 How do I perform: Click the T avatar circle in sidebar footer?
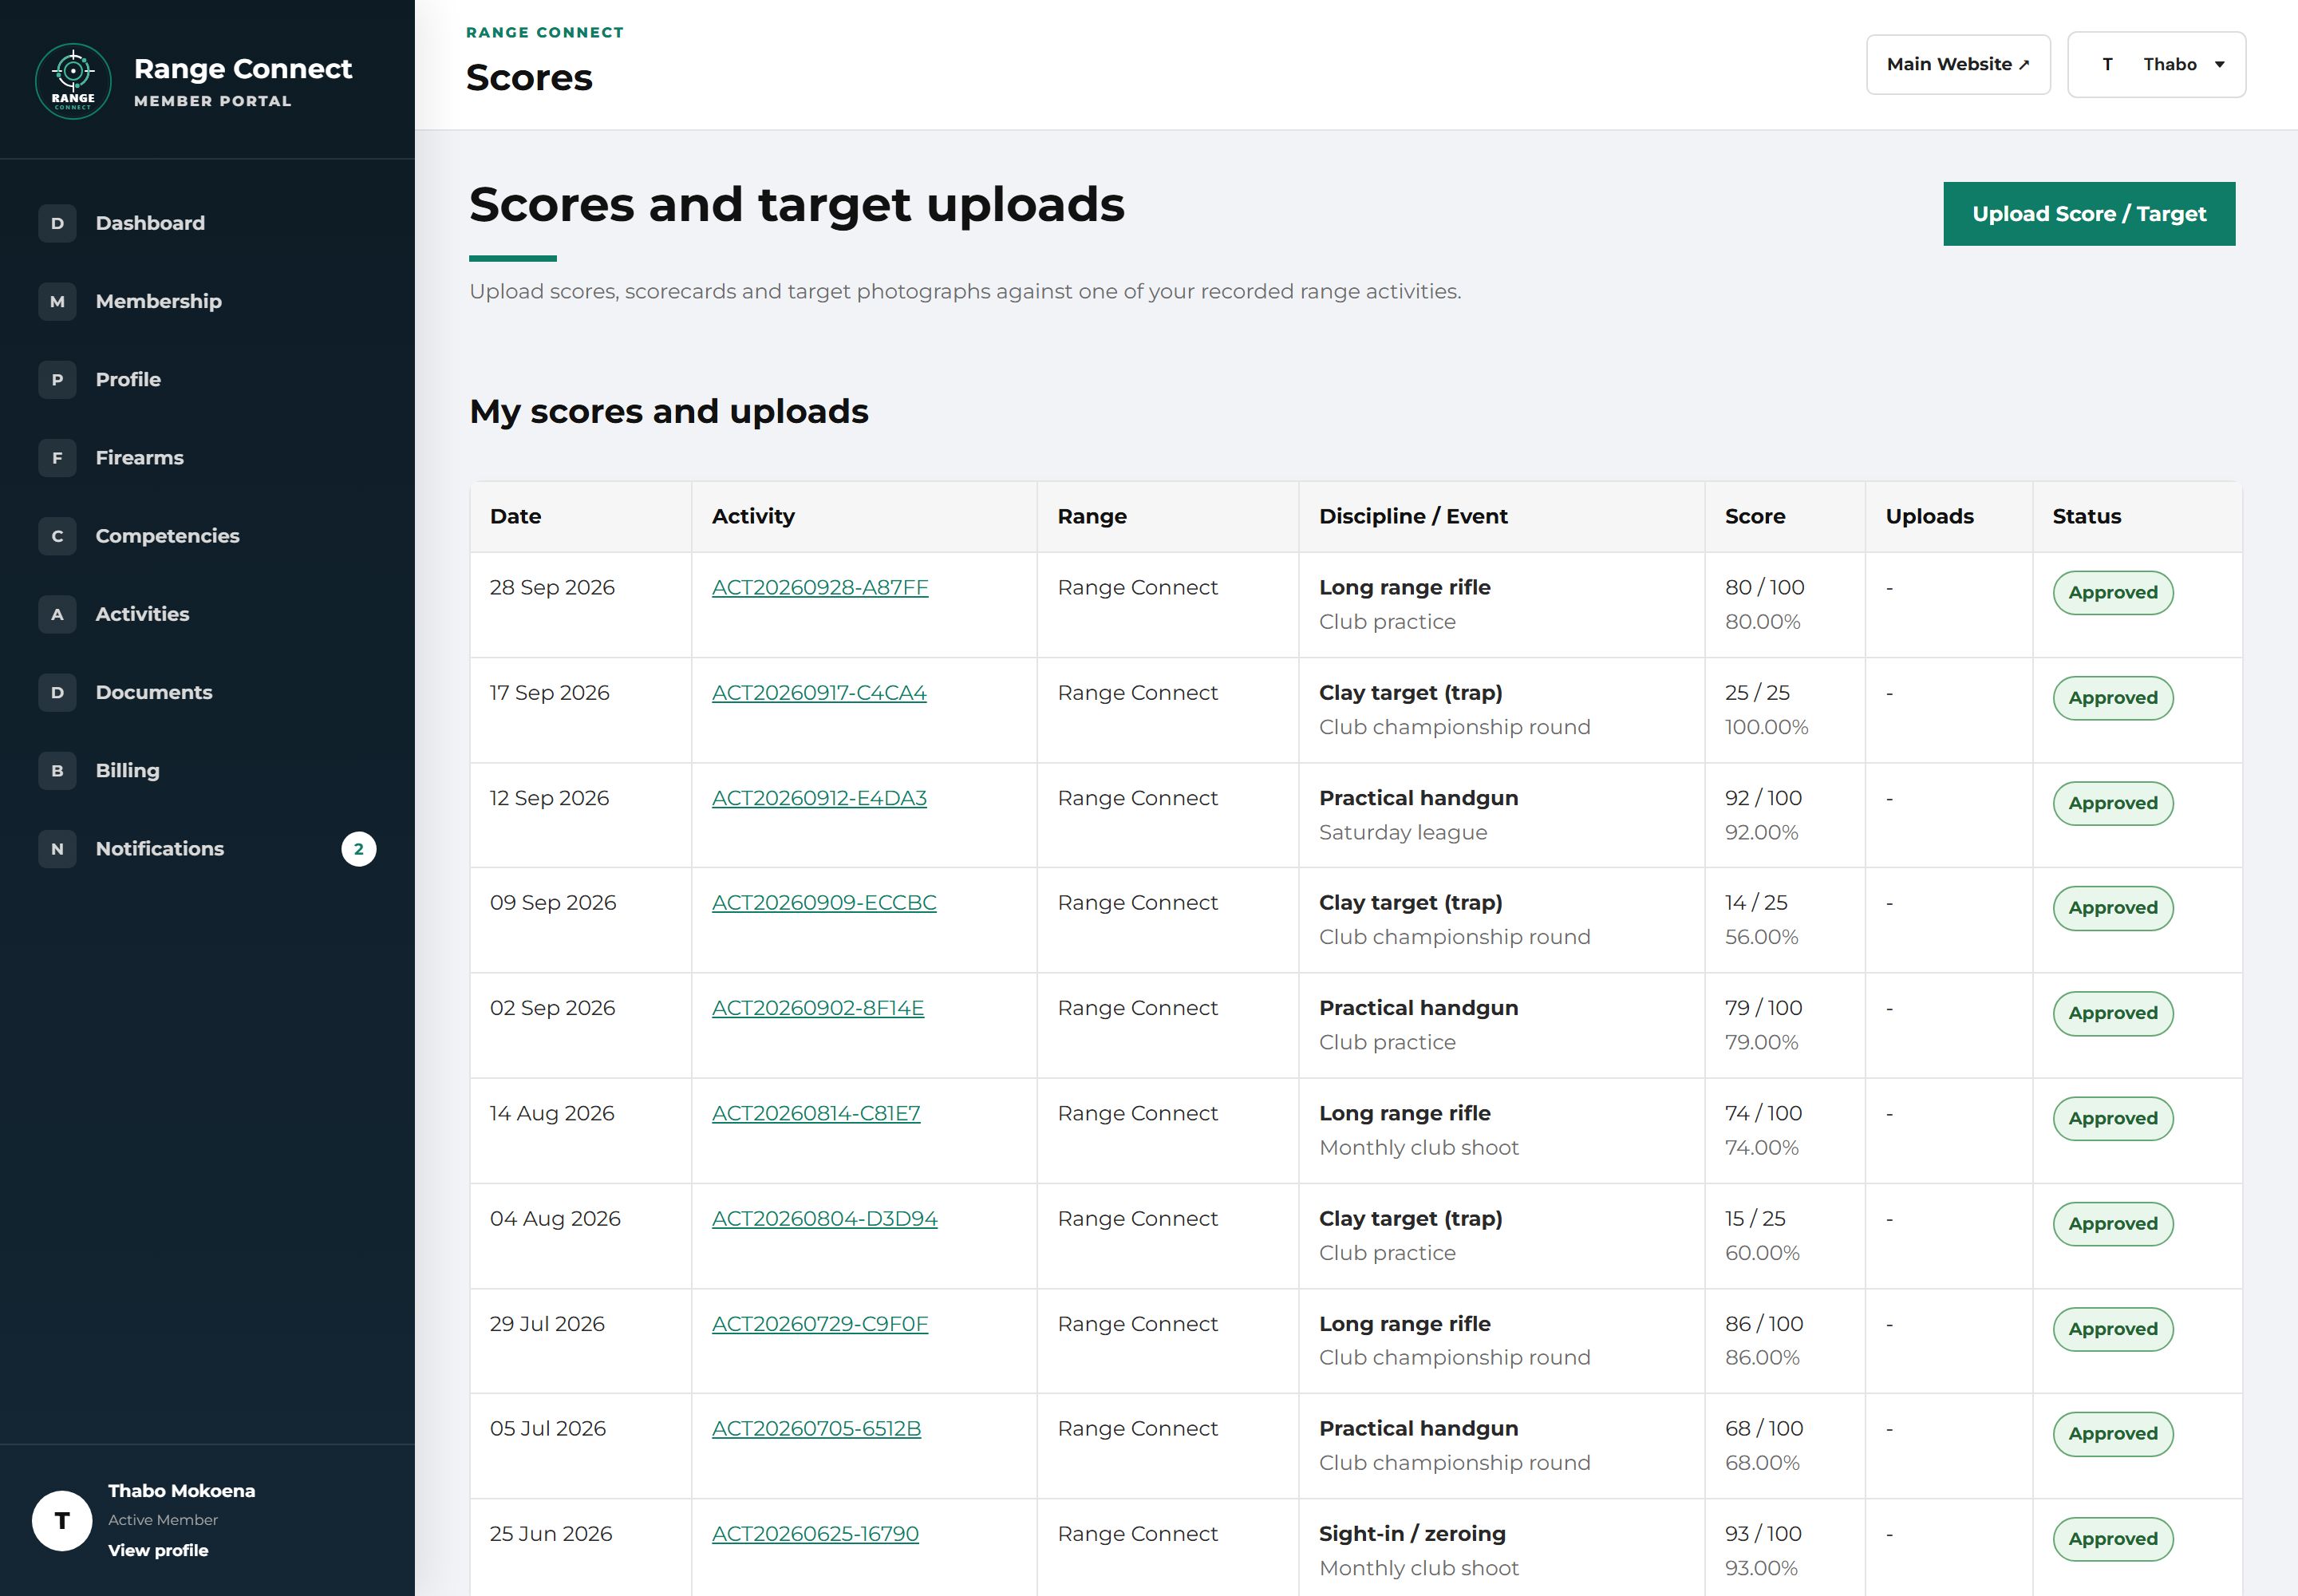(62, 1520)
